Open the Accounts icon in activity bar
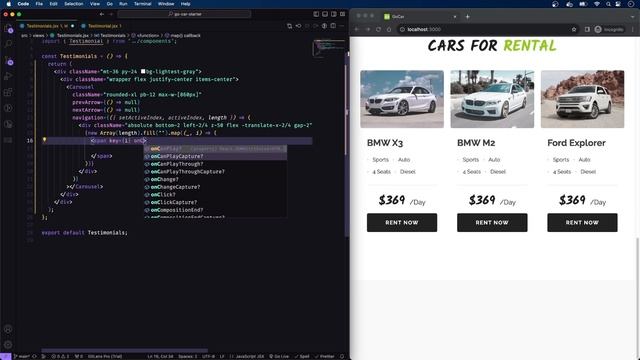 tap(8, 329)
